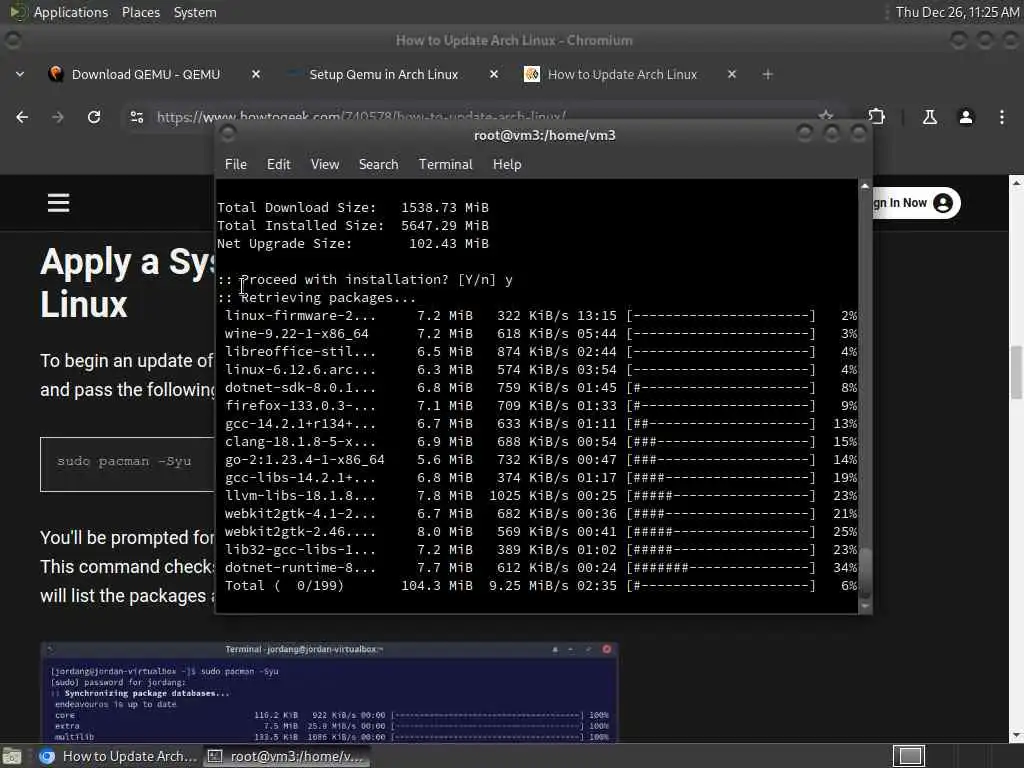Go forward using Chromium's forward arrow
Viewport: 1024px width, 768px height.
[x=58, y=117]
